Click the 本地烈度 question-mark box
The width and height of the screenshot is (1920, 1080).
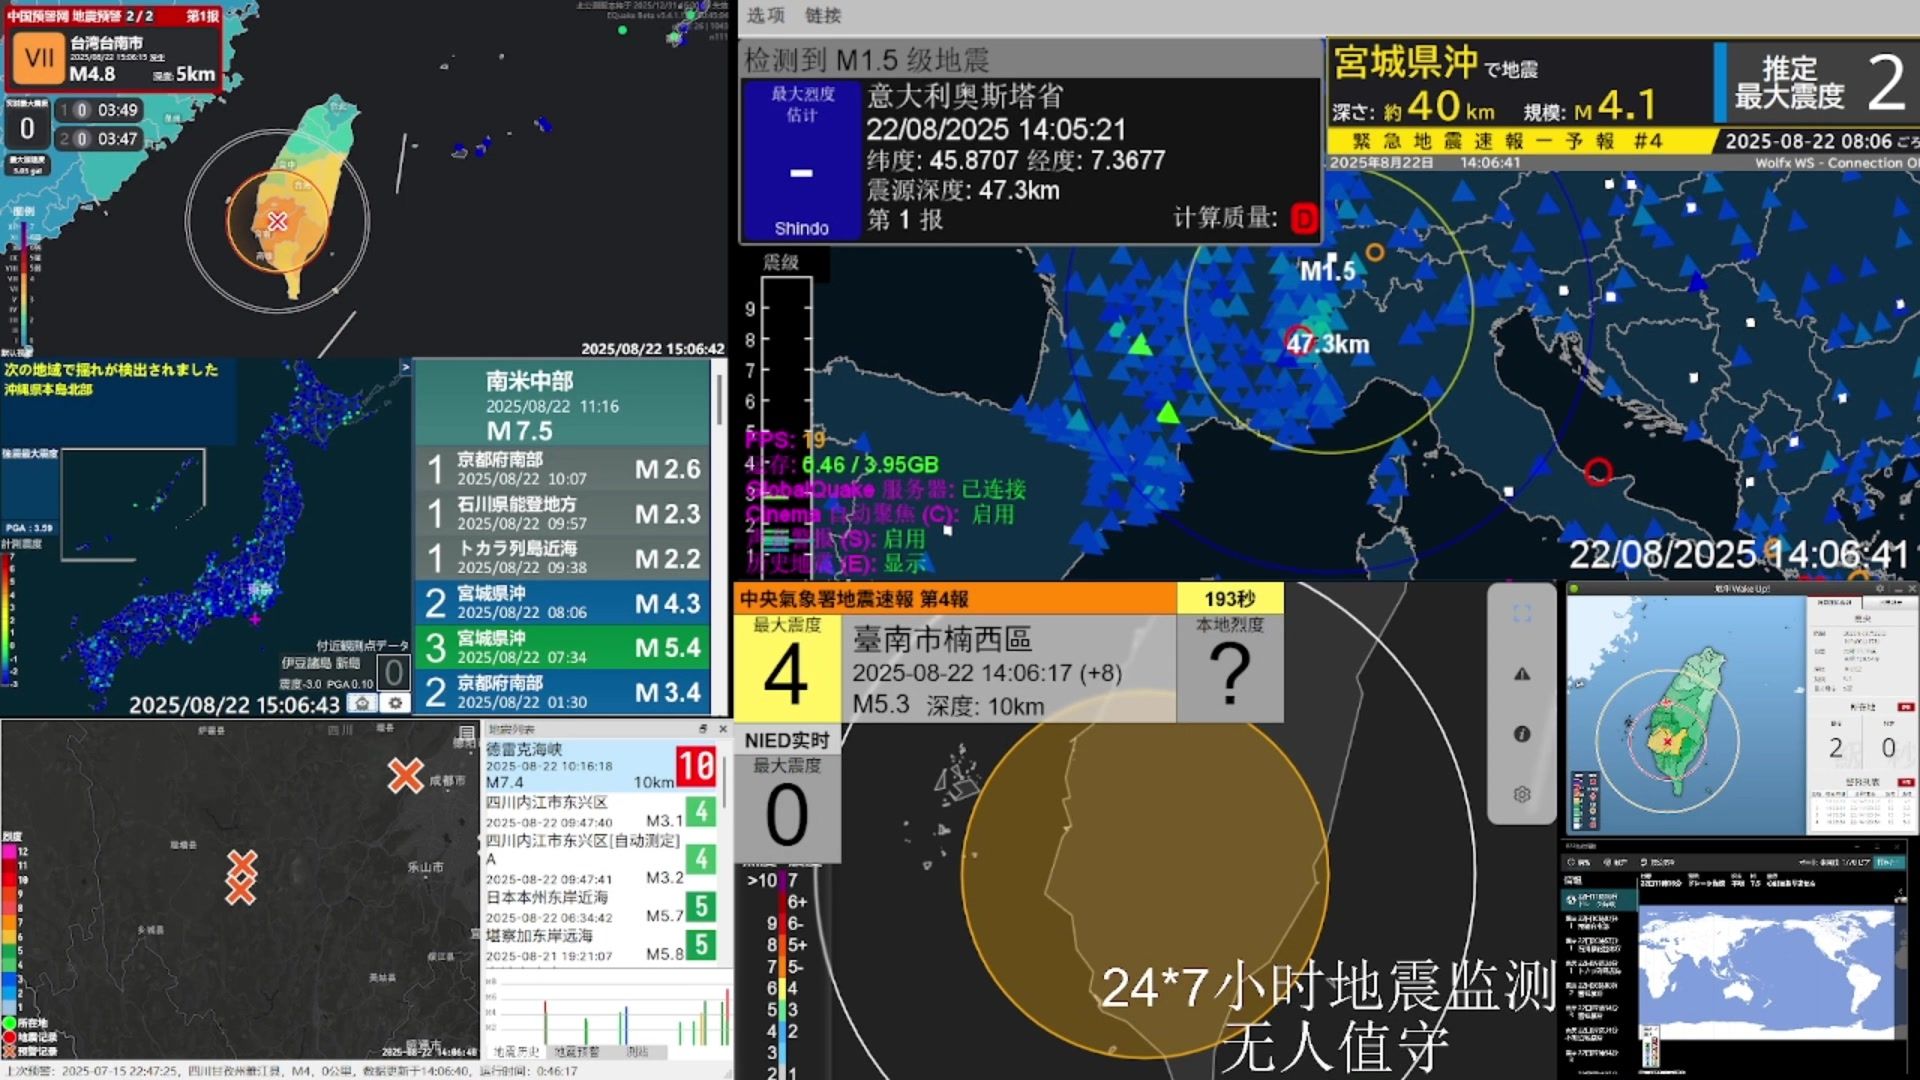[1230, 668]
